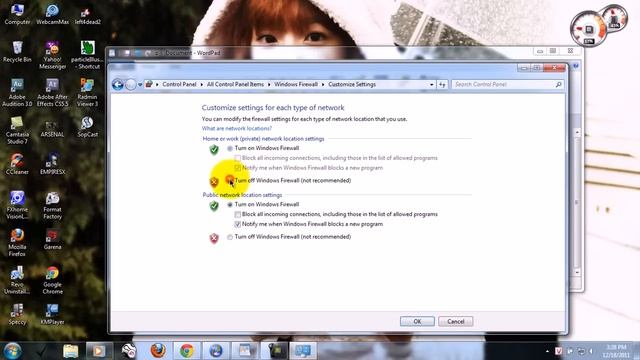Launch SopCast desktop icon
The image size is (640, 360).
click(x=87, y=127)
